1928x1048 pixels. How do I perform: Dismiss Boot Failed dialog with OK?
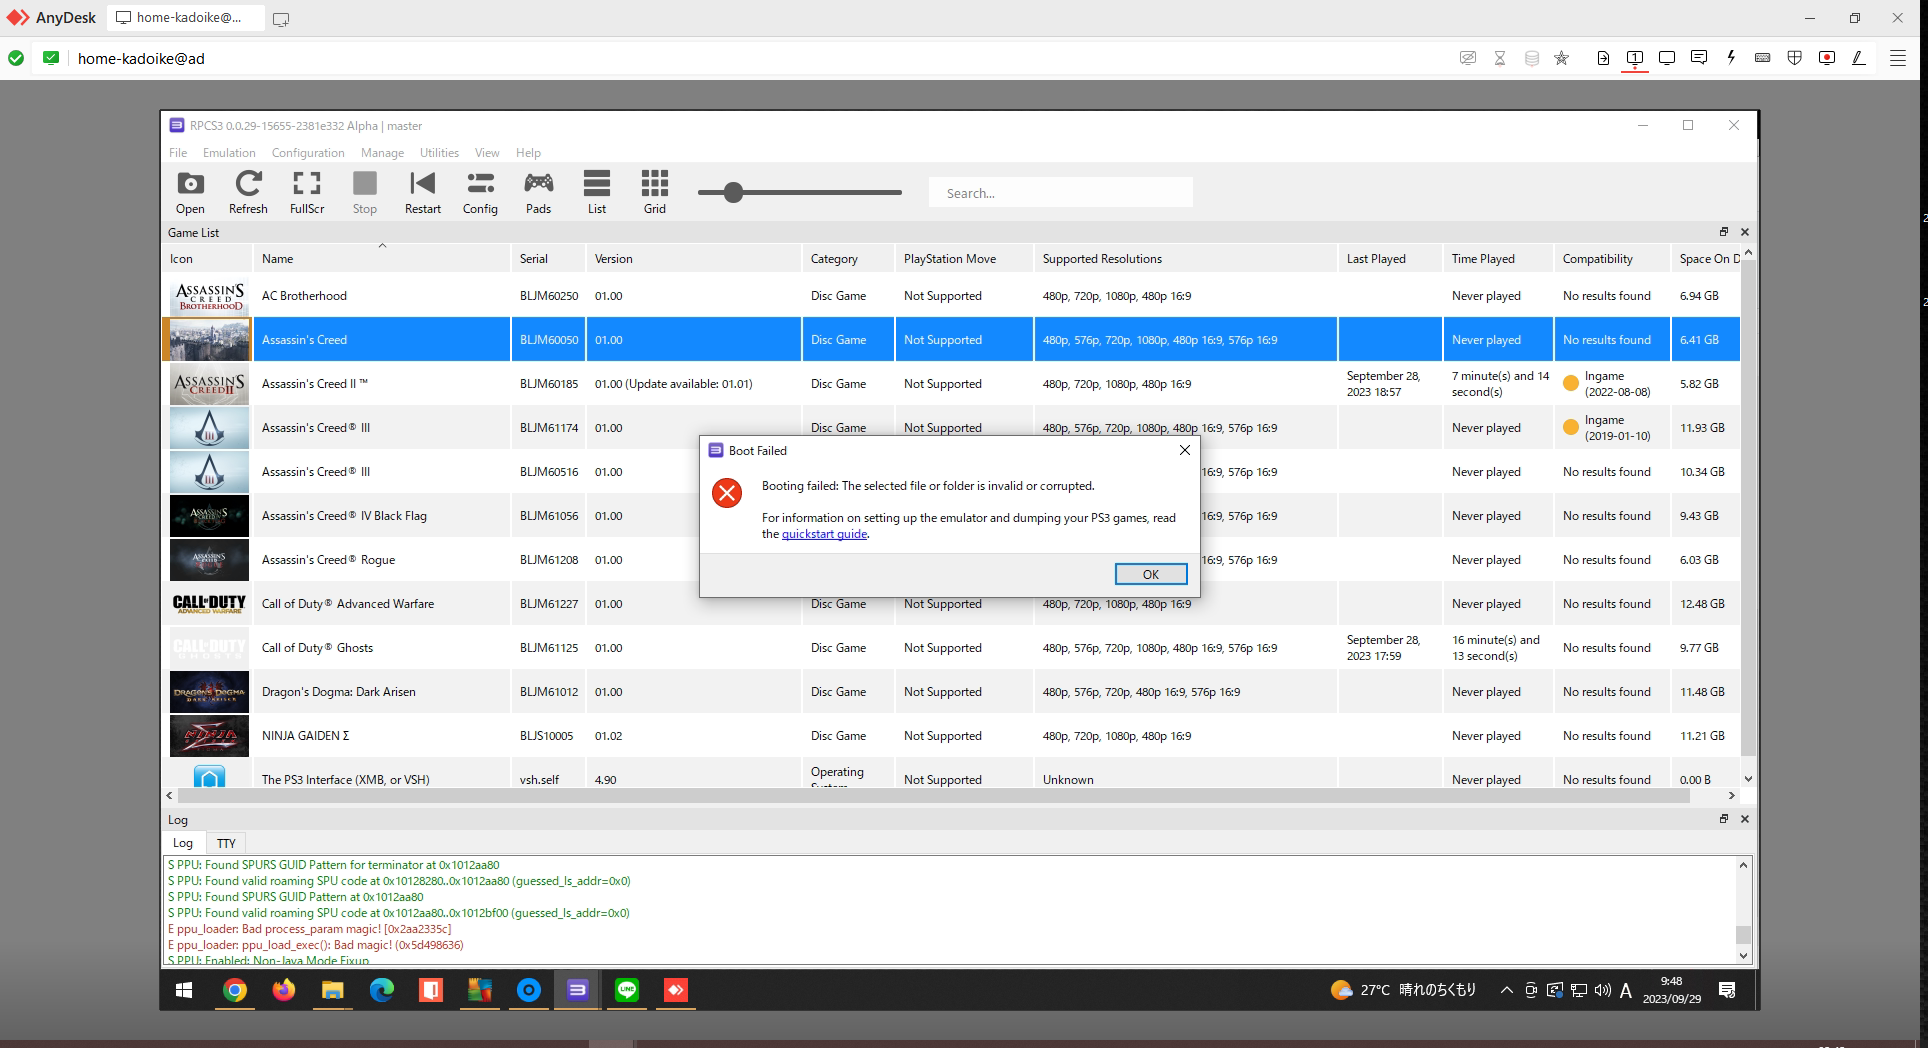(1150, 573)
